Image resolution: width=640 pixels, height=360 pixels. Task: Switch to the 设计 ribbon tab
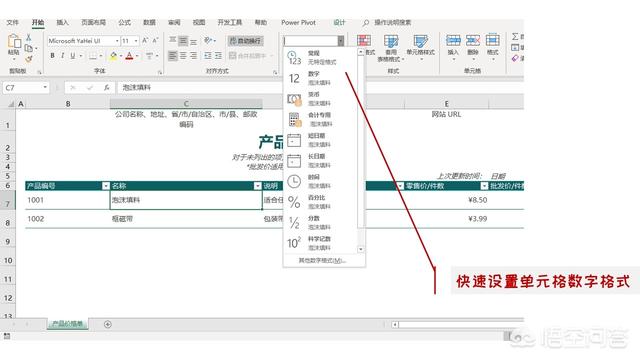point(339,22)
